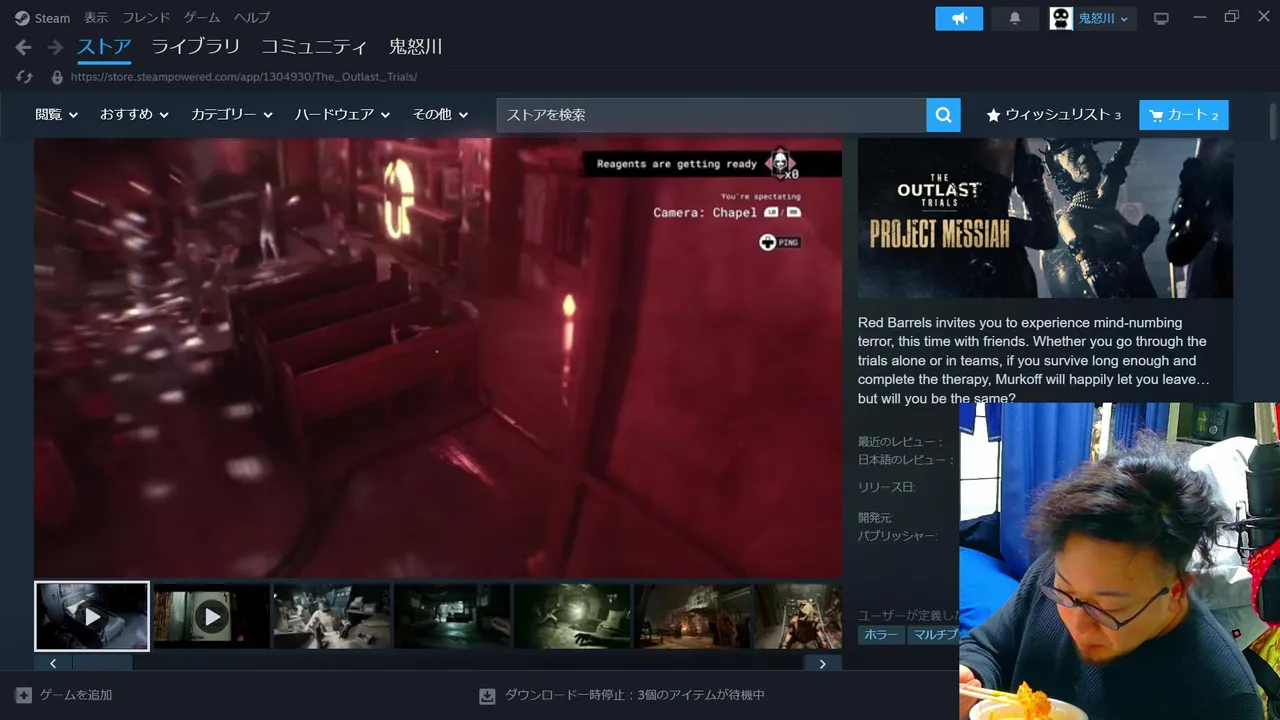Expand the その他 dropdown
This screenshot has height=720, width=1280.
[x=440, y=115]
